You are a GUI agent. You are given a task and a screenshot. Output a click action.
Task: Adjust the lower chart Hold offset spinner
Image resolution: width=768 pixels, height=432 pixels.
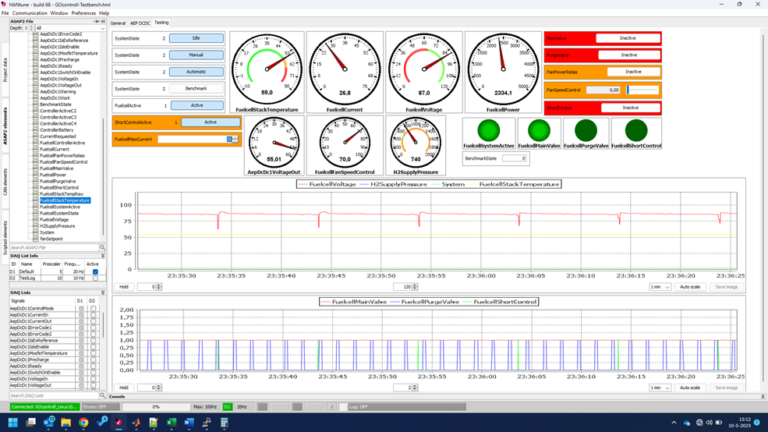[x=159, y=387]
